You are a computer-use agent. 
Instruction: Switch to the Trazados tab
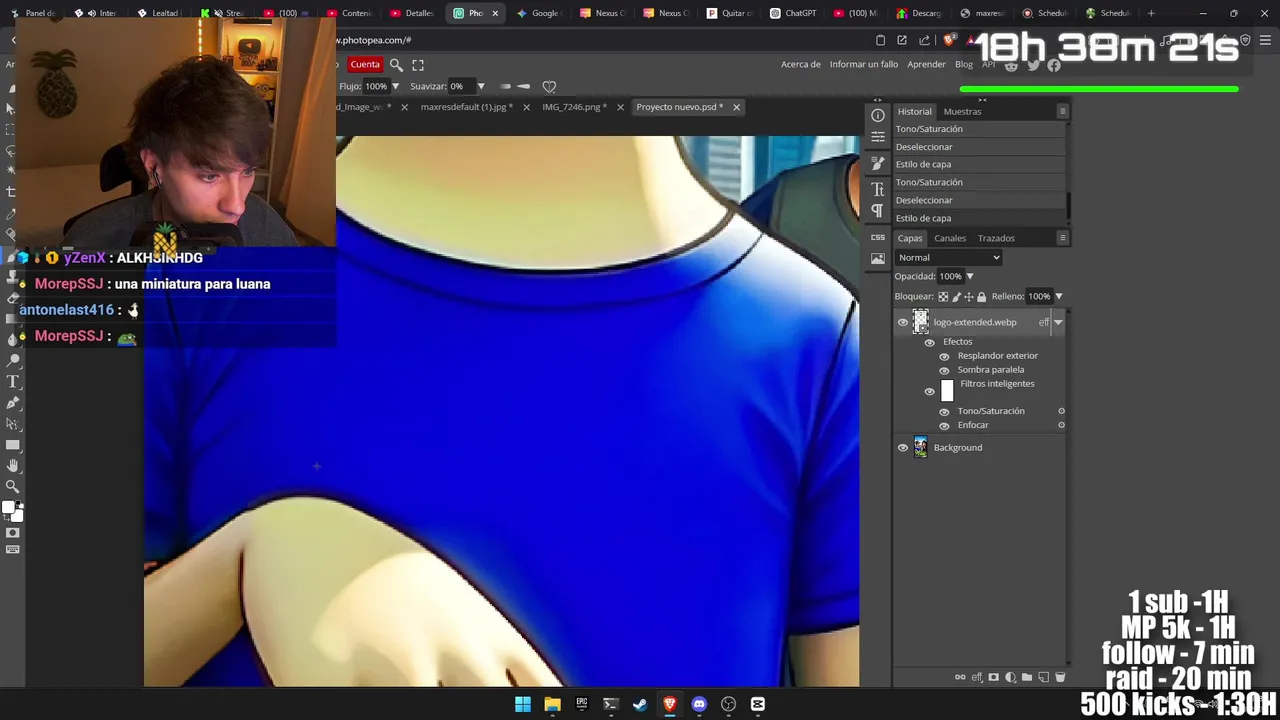tap(996, 238)
